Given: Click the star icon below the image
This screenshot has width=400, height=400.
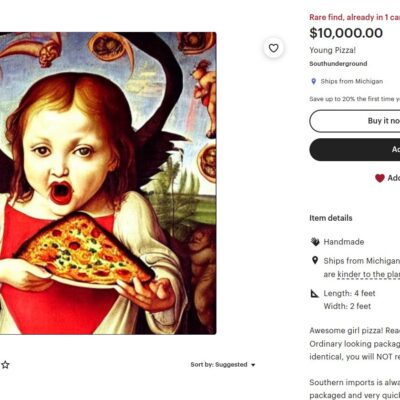Looking at the screenshot, I should click(x=5, y=365).
